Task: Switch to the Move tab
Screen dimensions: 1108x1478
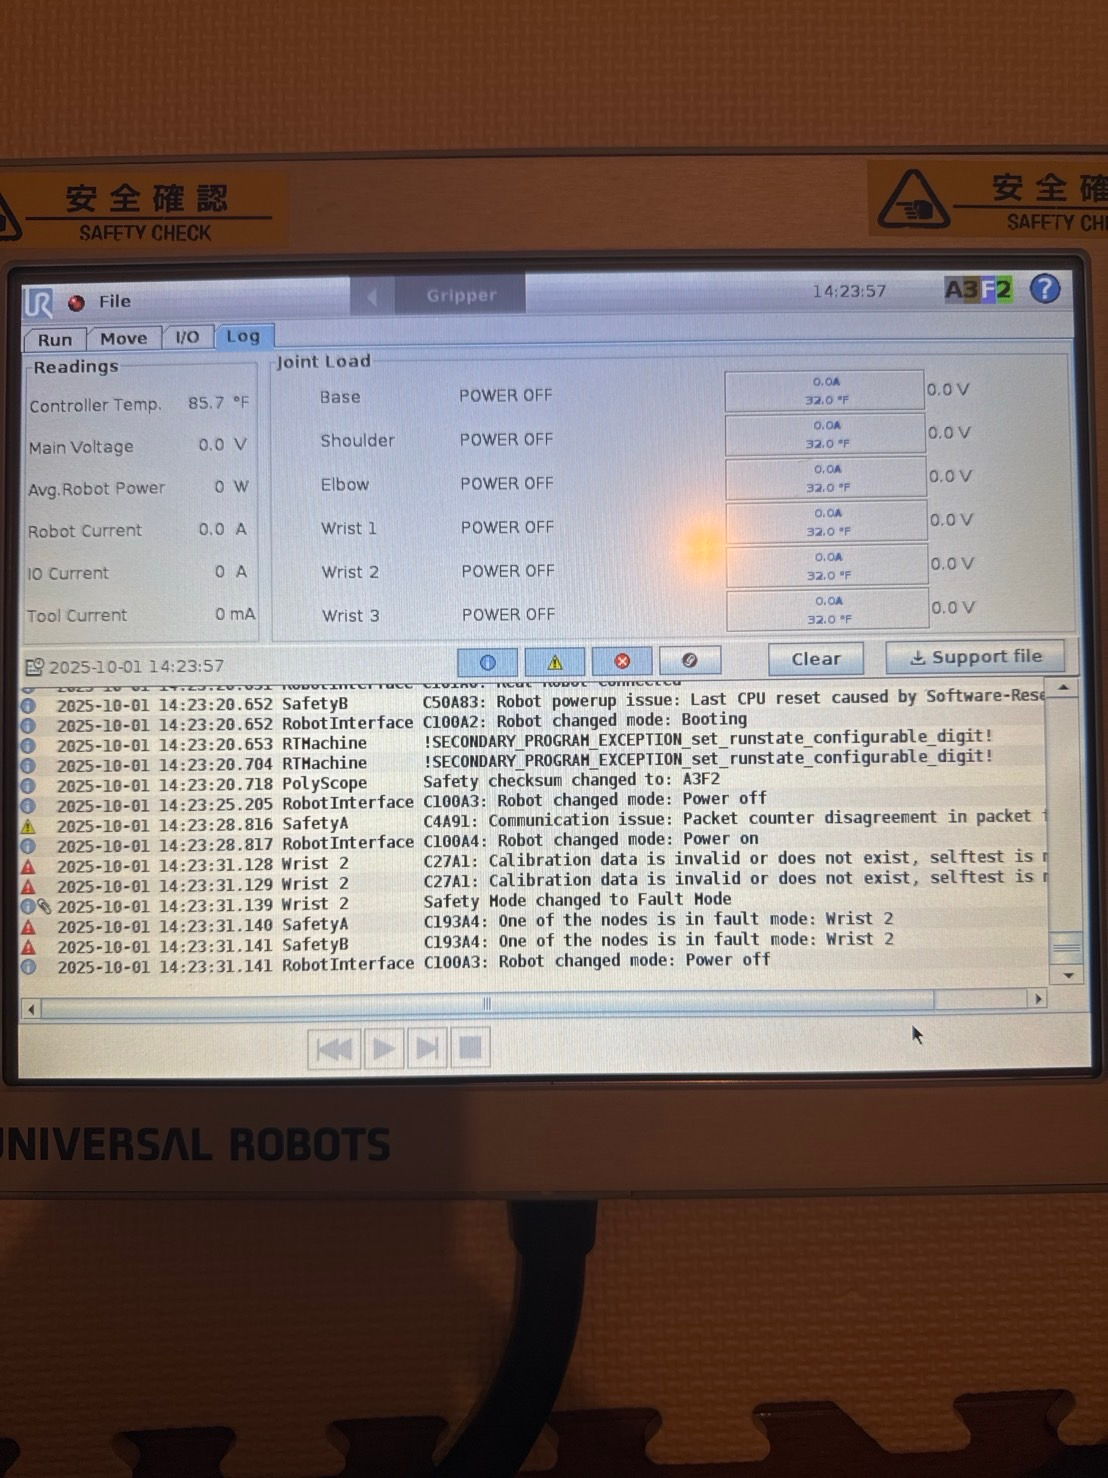Action: click(x=124, y=338)
